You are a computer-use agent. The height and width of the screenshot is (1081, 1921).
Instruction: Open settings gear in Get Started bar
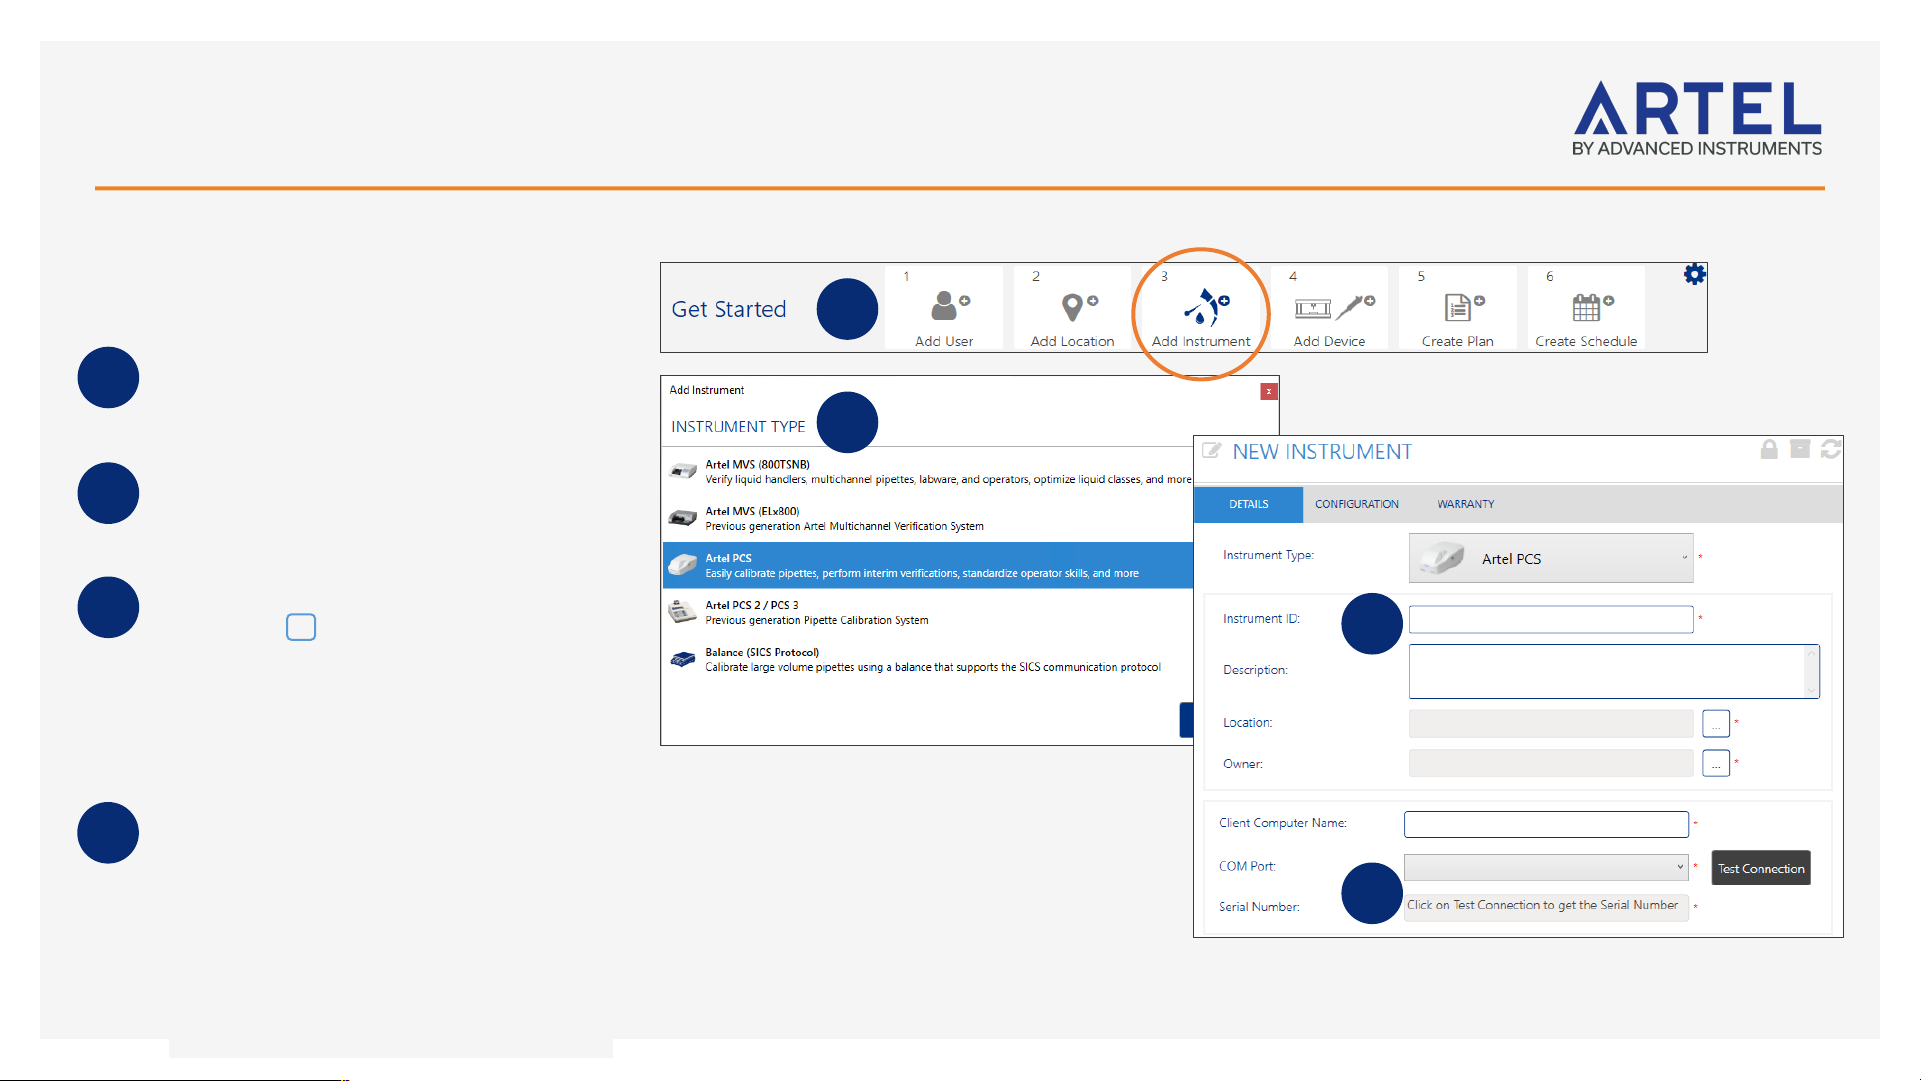click(1694, 274)
